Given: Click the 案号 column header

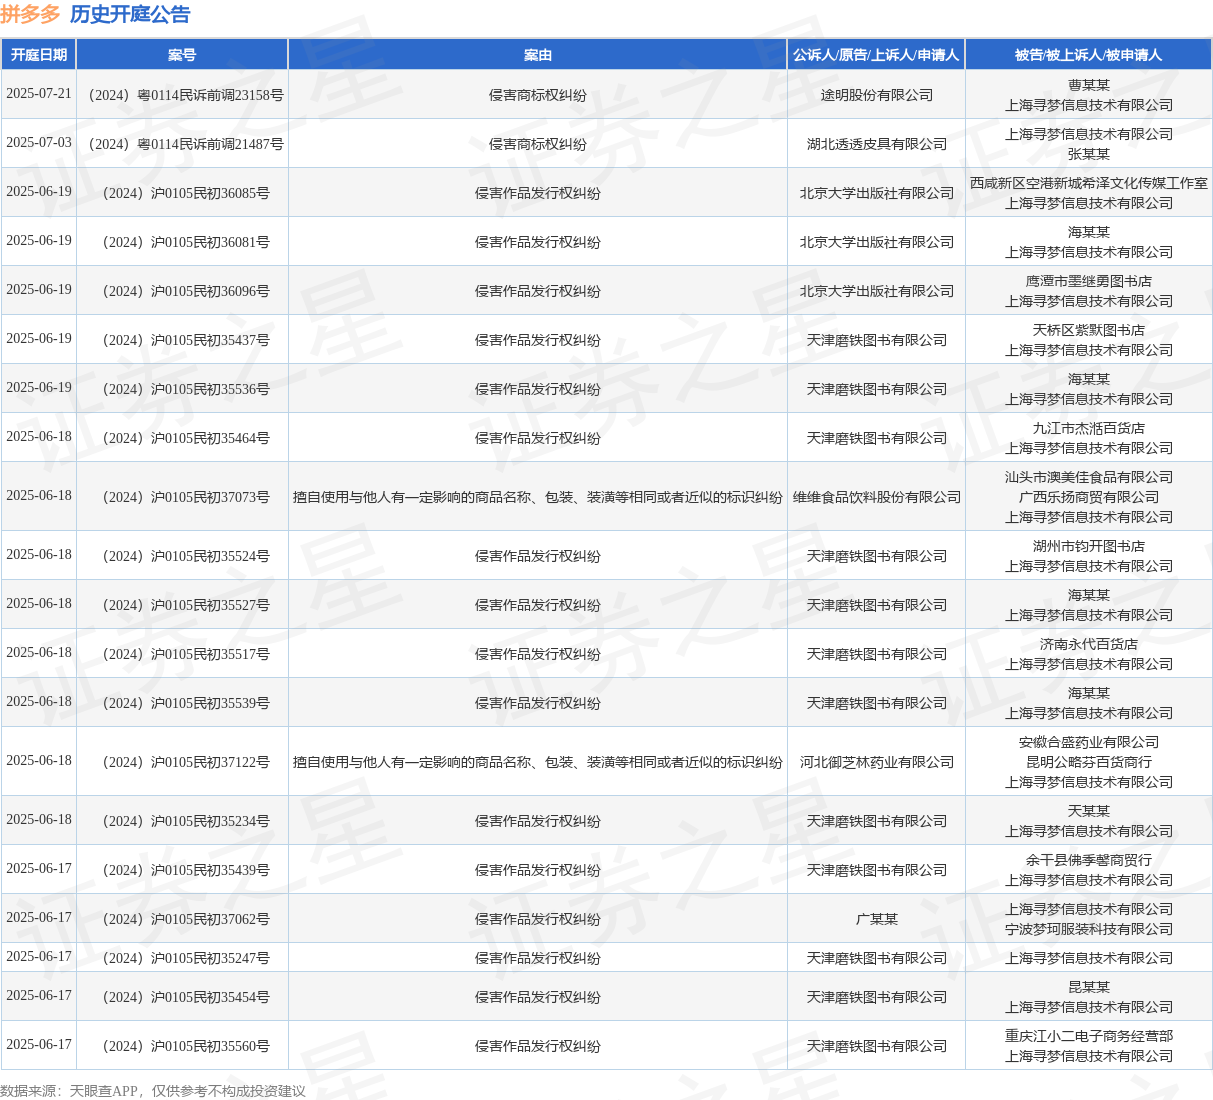Looking at the screenshot, I should coord(182,55).
